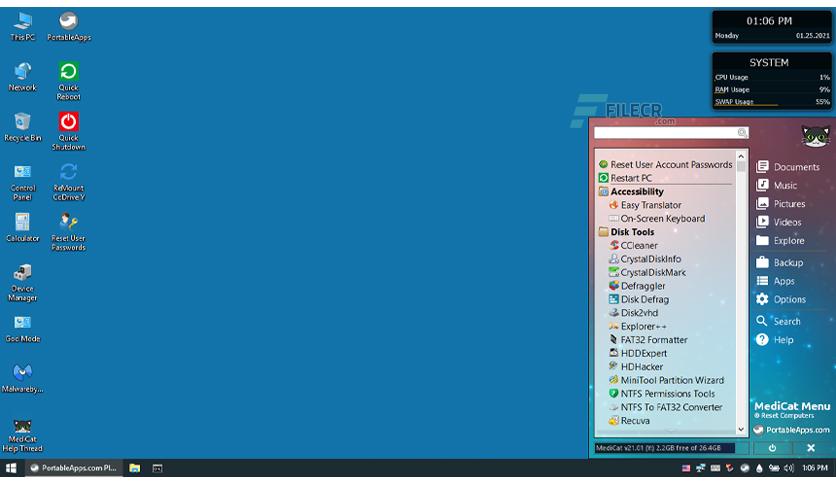The image size is (836, 484).
Task: Launch Explorer++
Action: click(x=638, y=326)
